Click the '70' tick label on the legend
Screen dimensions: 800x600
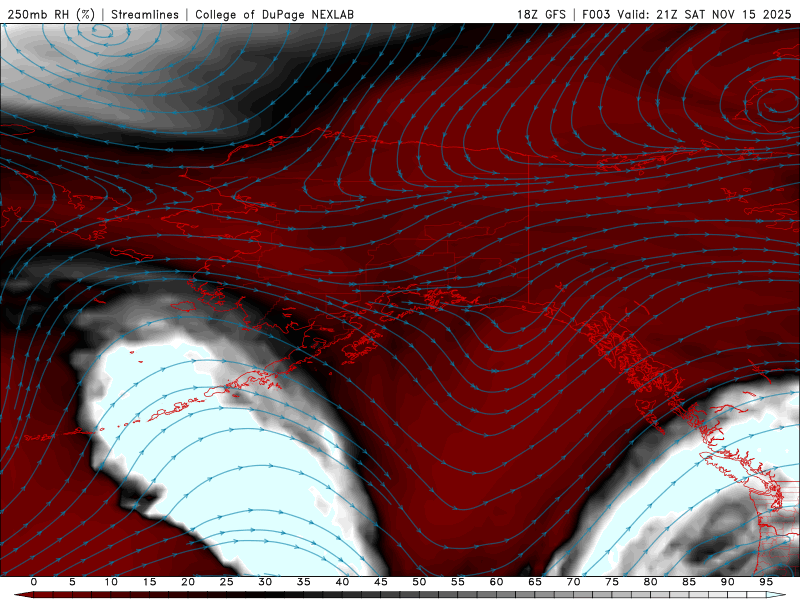[573, 582]
